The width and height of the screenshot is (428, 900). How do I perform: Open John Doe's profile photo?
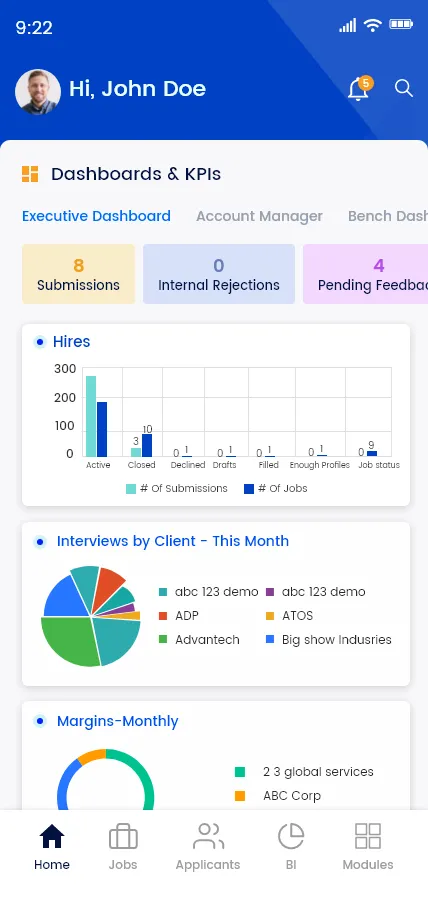(38, 92)
